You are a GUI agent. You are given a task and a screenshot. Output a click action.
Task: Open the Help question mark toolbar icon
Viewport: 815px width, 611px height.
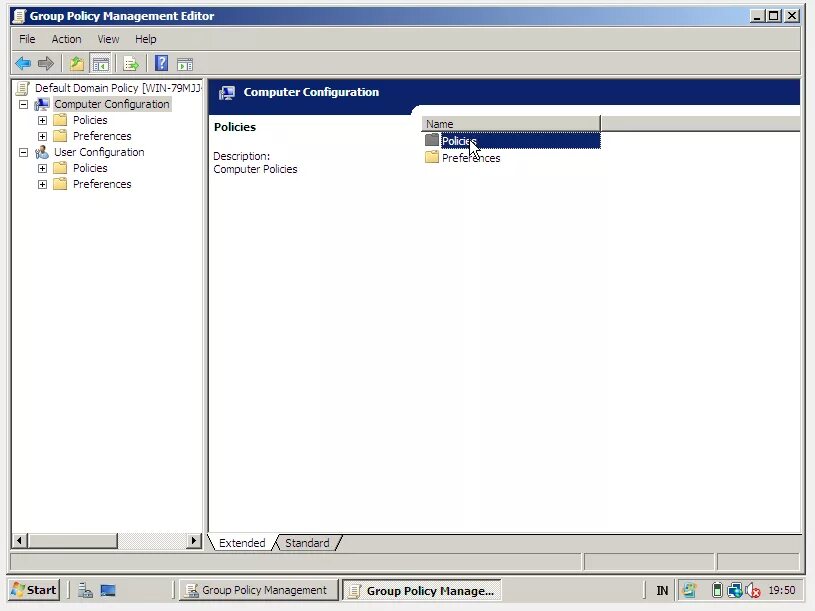point(162,63)
